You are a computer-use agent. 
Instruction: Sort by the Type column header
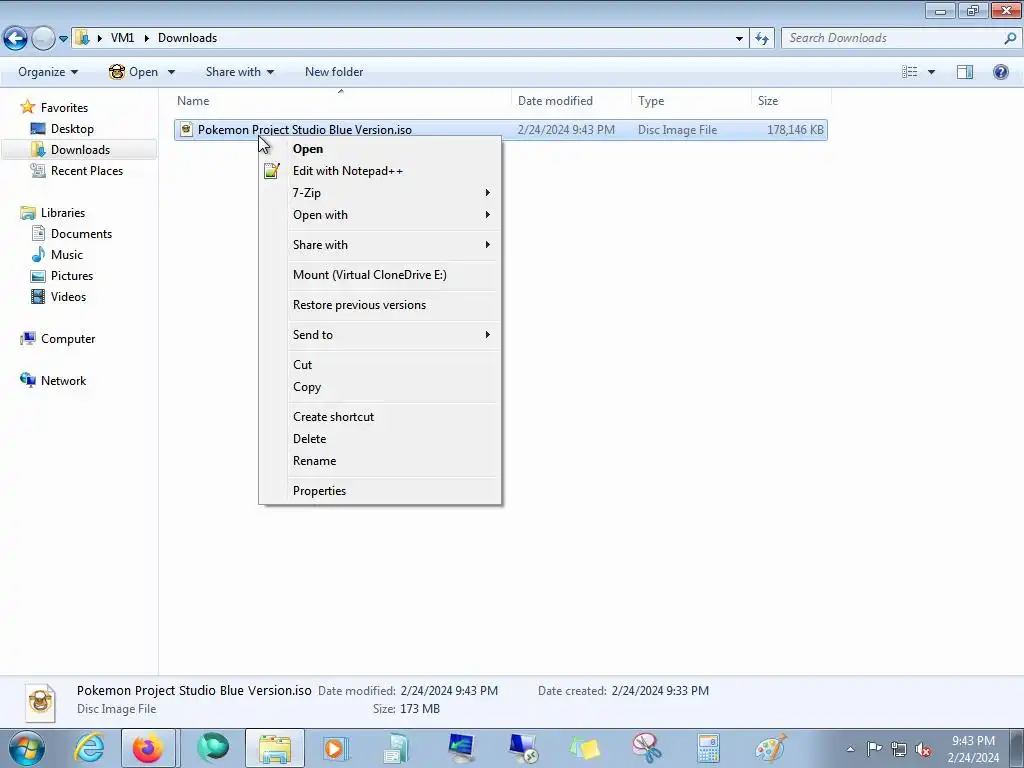[691, 101]
